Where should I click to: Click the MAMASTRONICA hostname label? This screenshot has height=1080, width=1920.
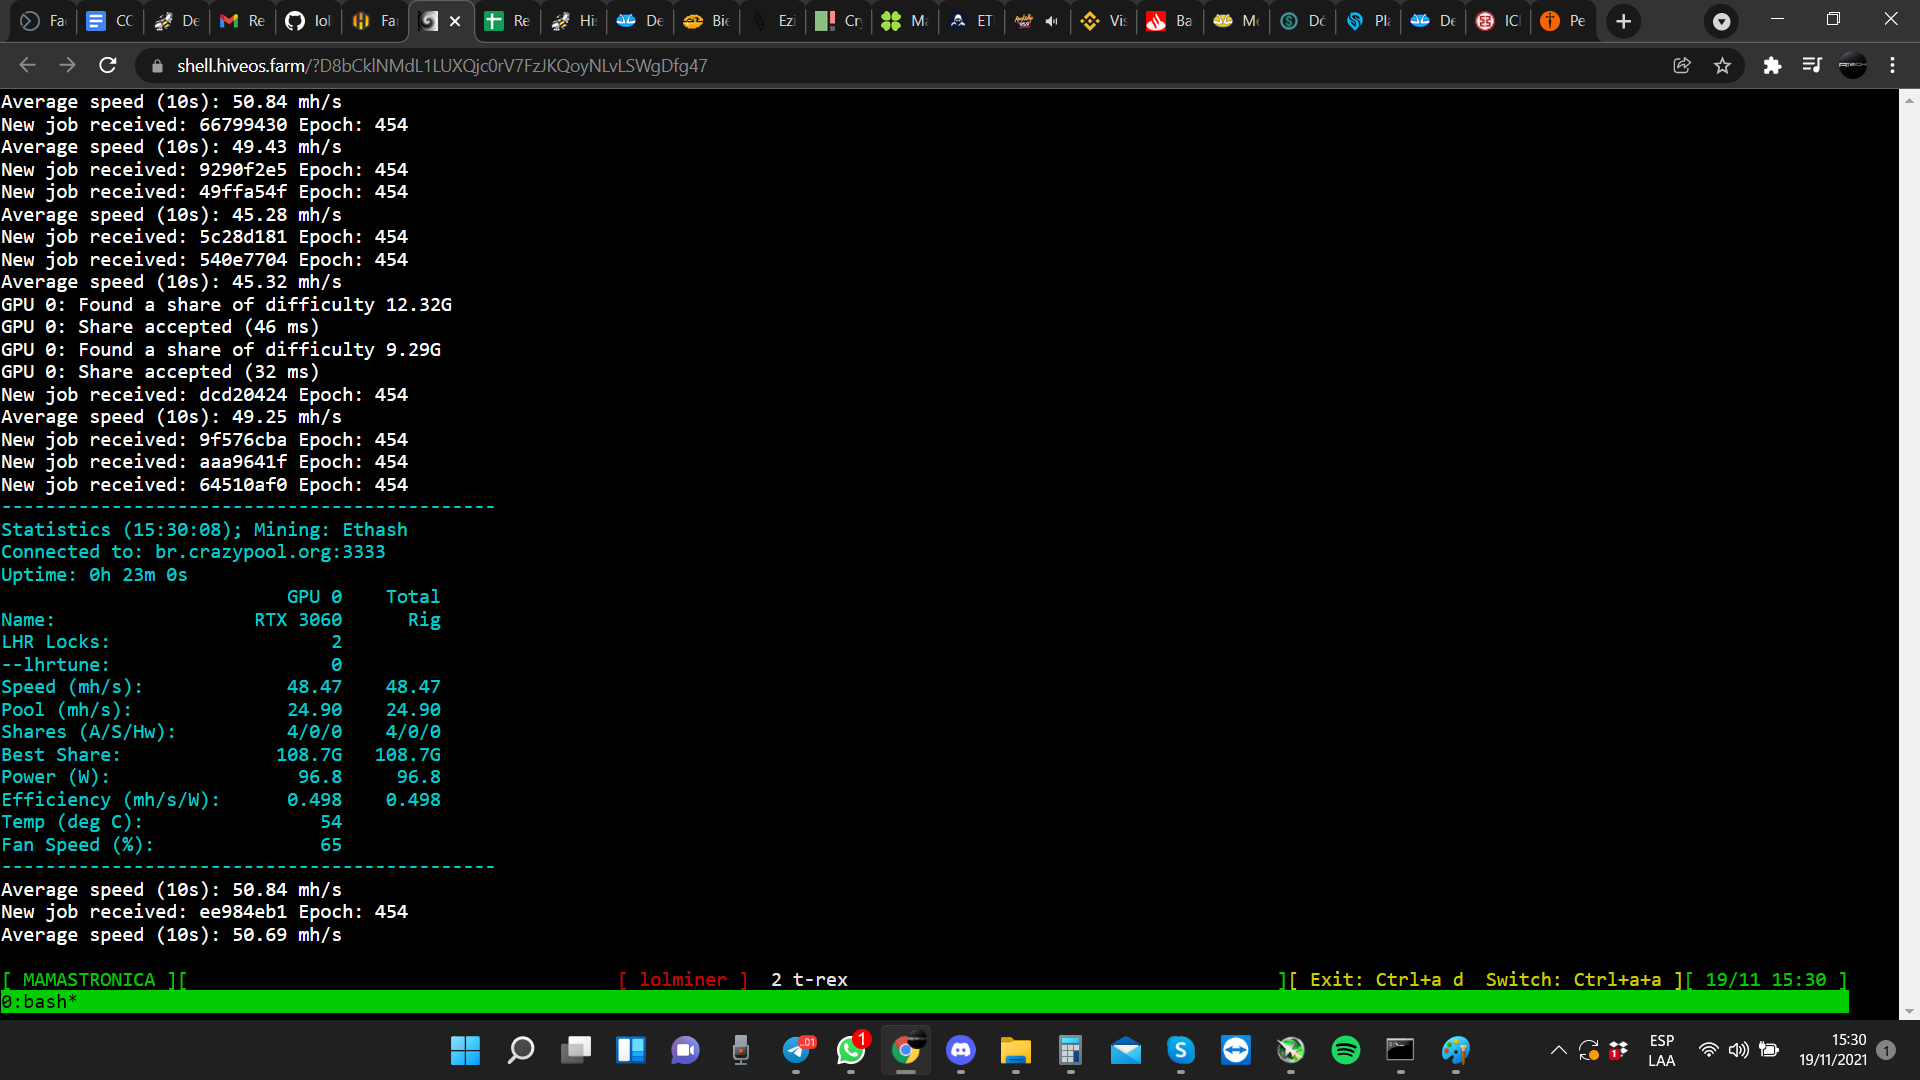(89, 980)
